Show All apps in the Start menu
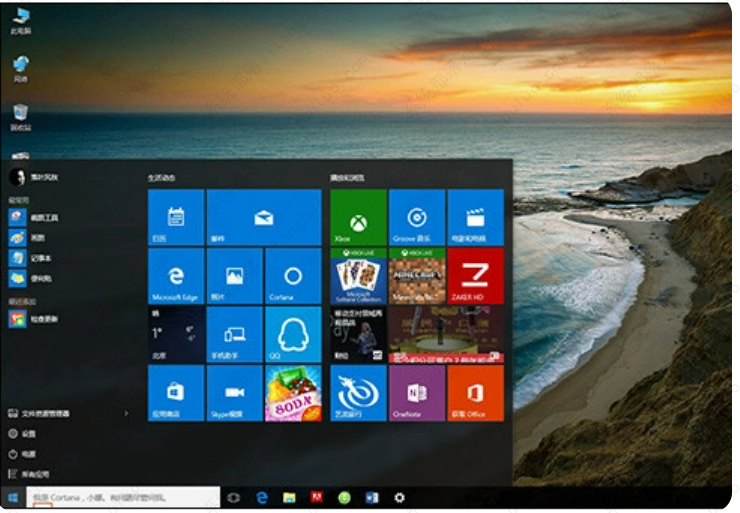Screen dimensions: 740x513 (x=28, y=474)
